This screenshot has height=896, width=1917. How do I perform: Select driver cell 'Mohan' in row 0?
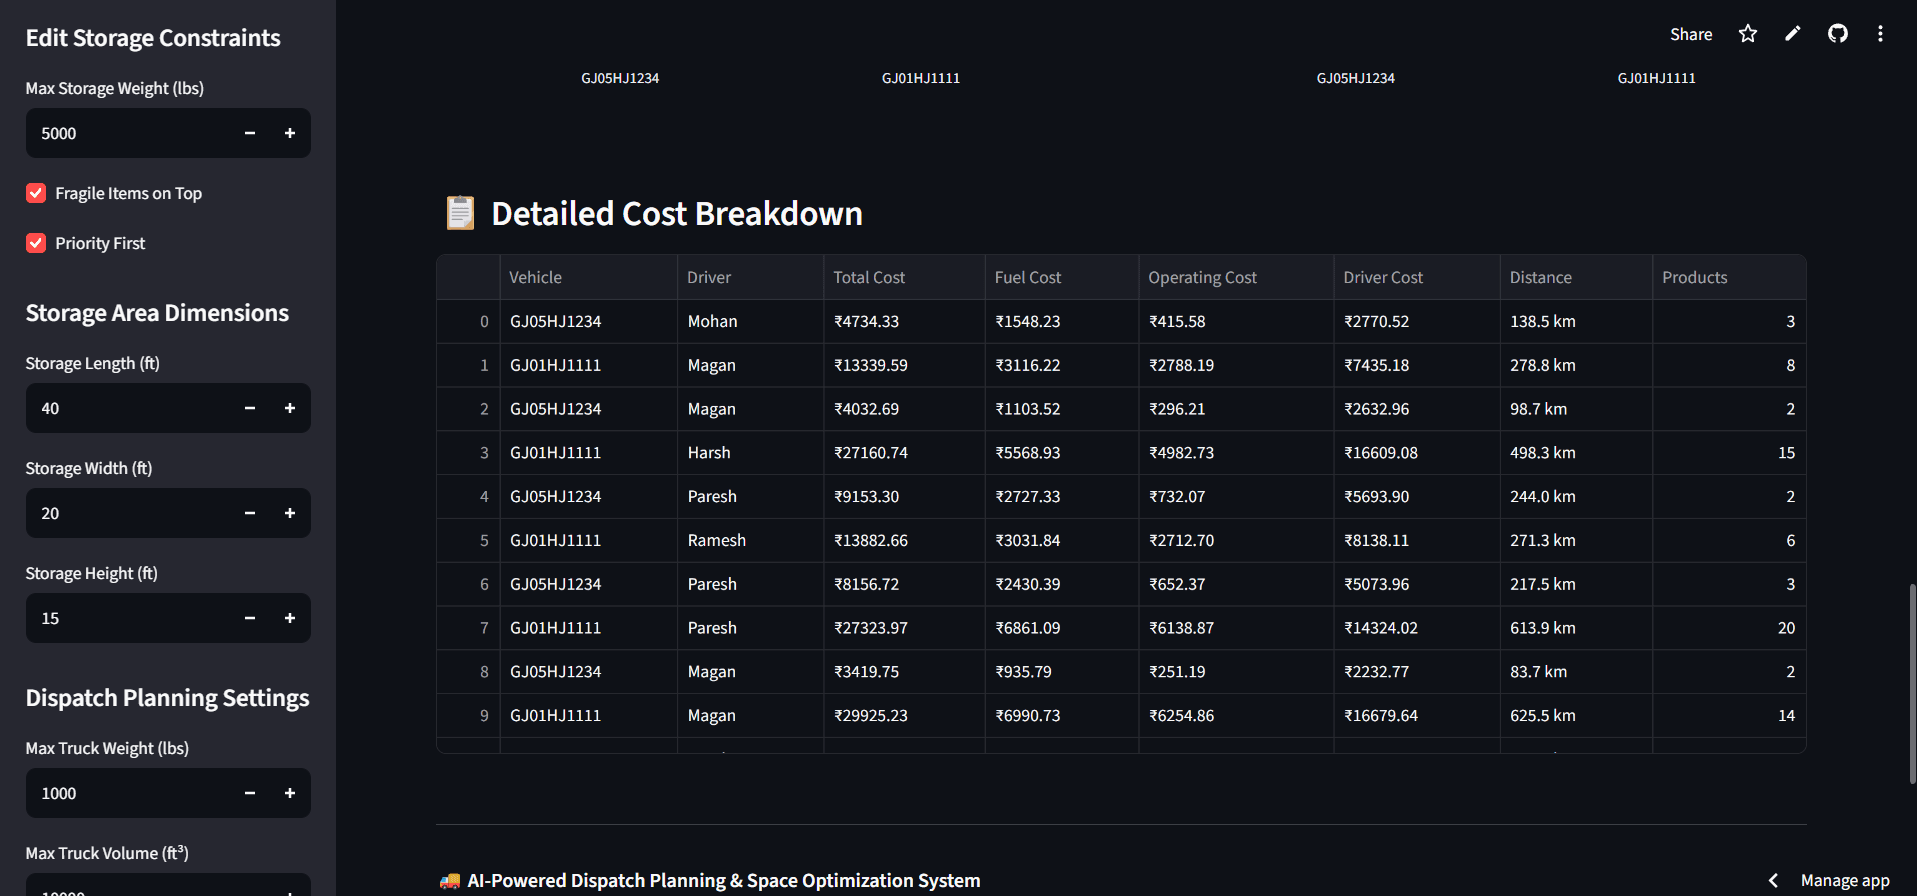pyautogui.click(x=750, y=321)
